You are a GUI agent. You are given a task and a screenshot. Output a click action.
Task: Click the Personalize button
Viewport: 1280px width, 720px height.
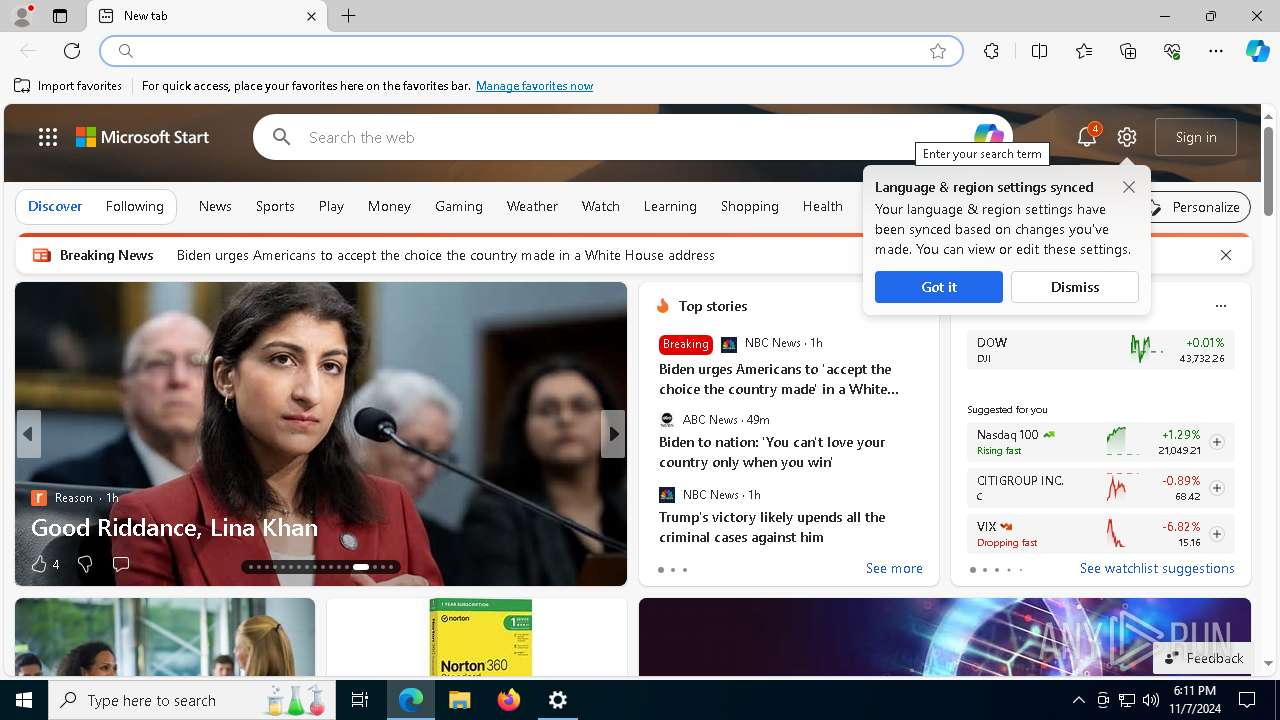1196,207
